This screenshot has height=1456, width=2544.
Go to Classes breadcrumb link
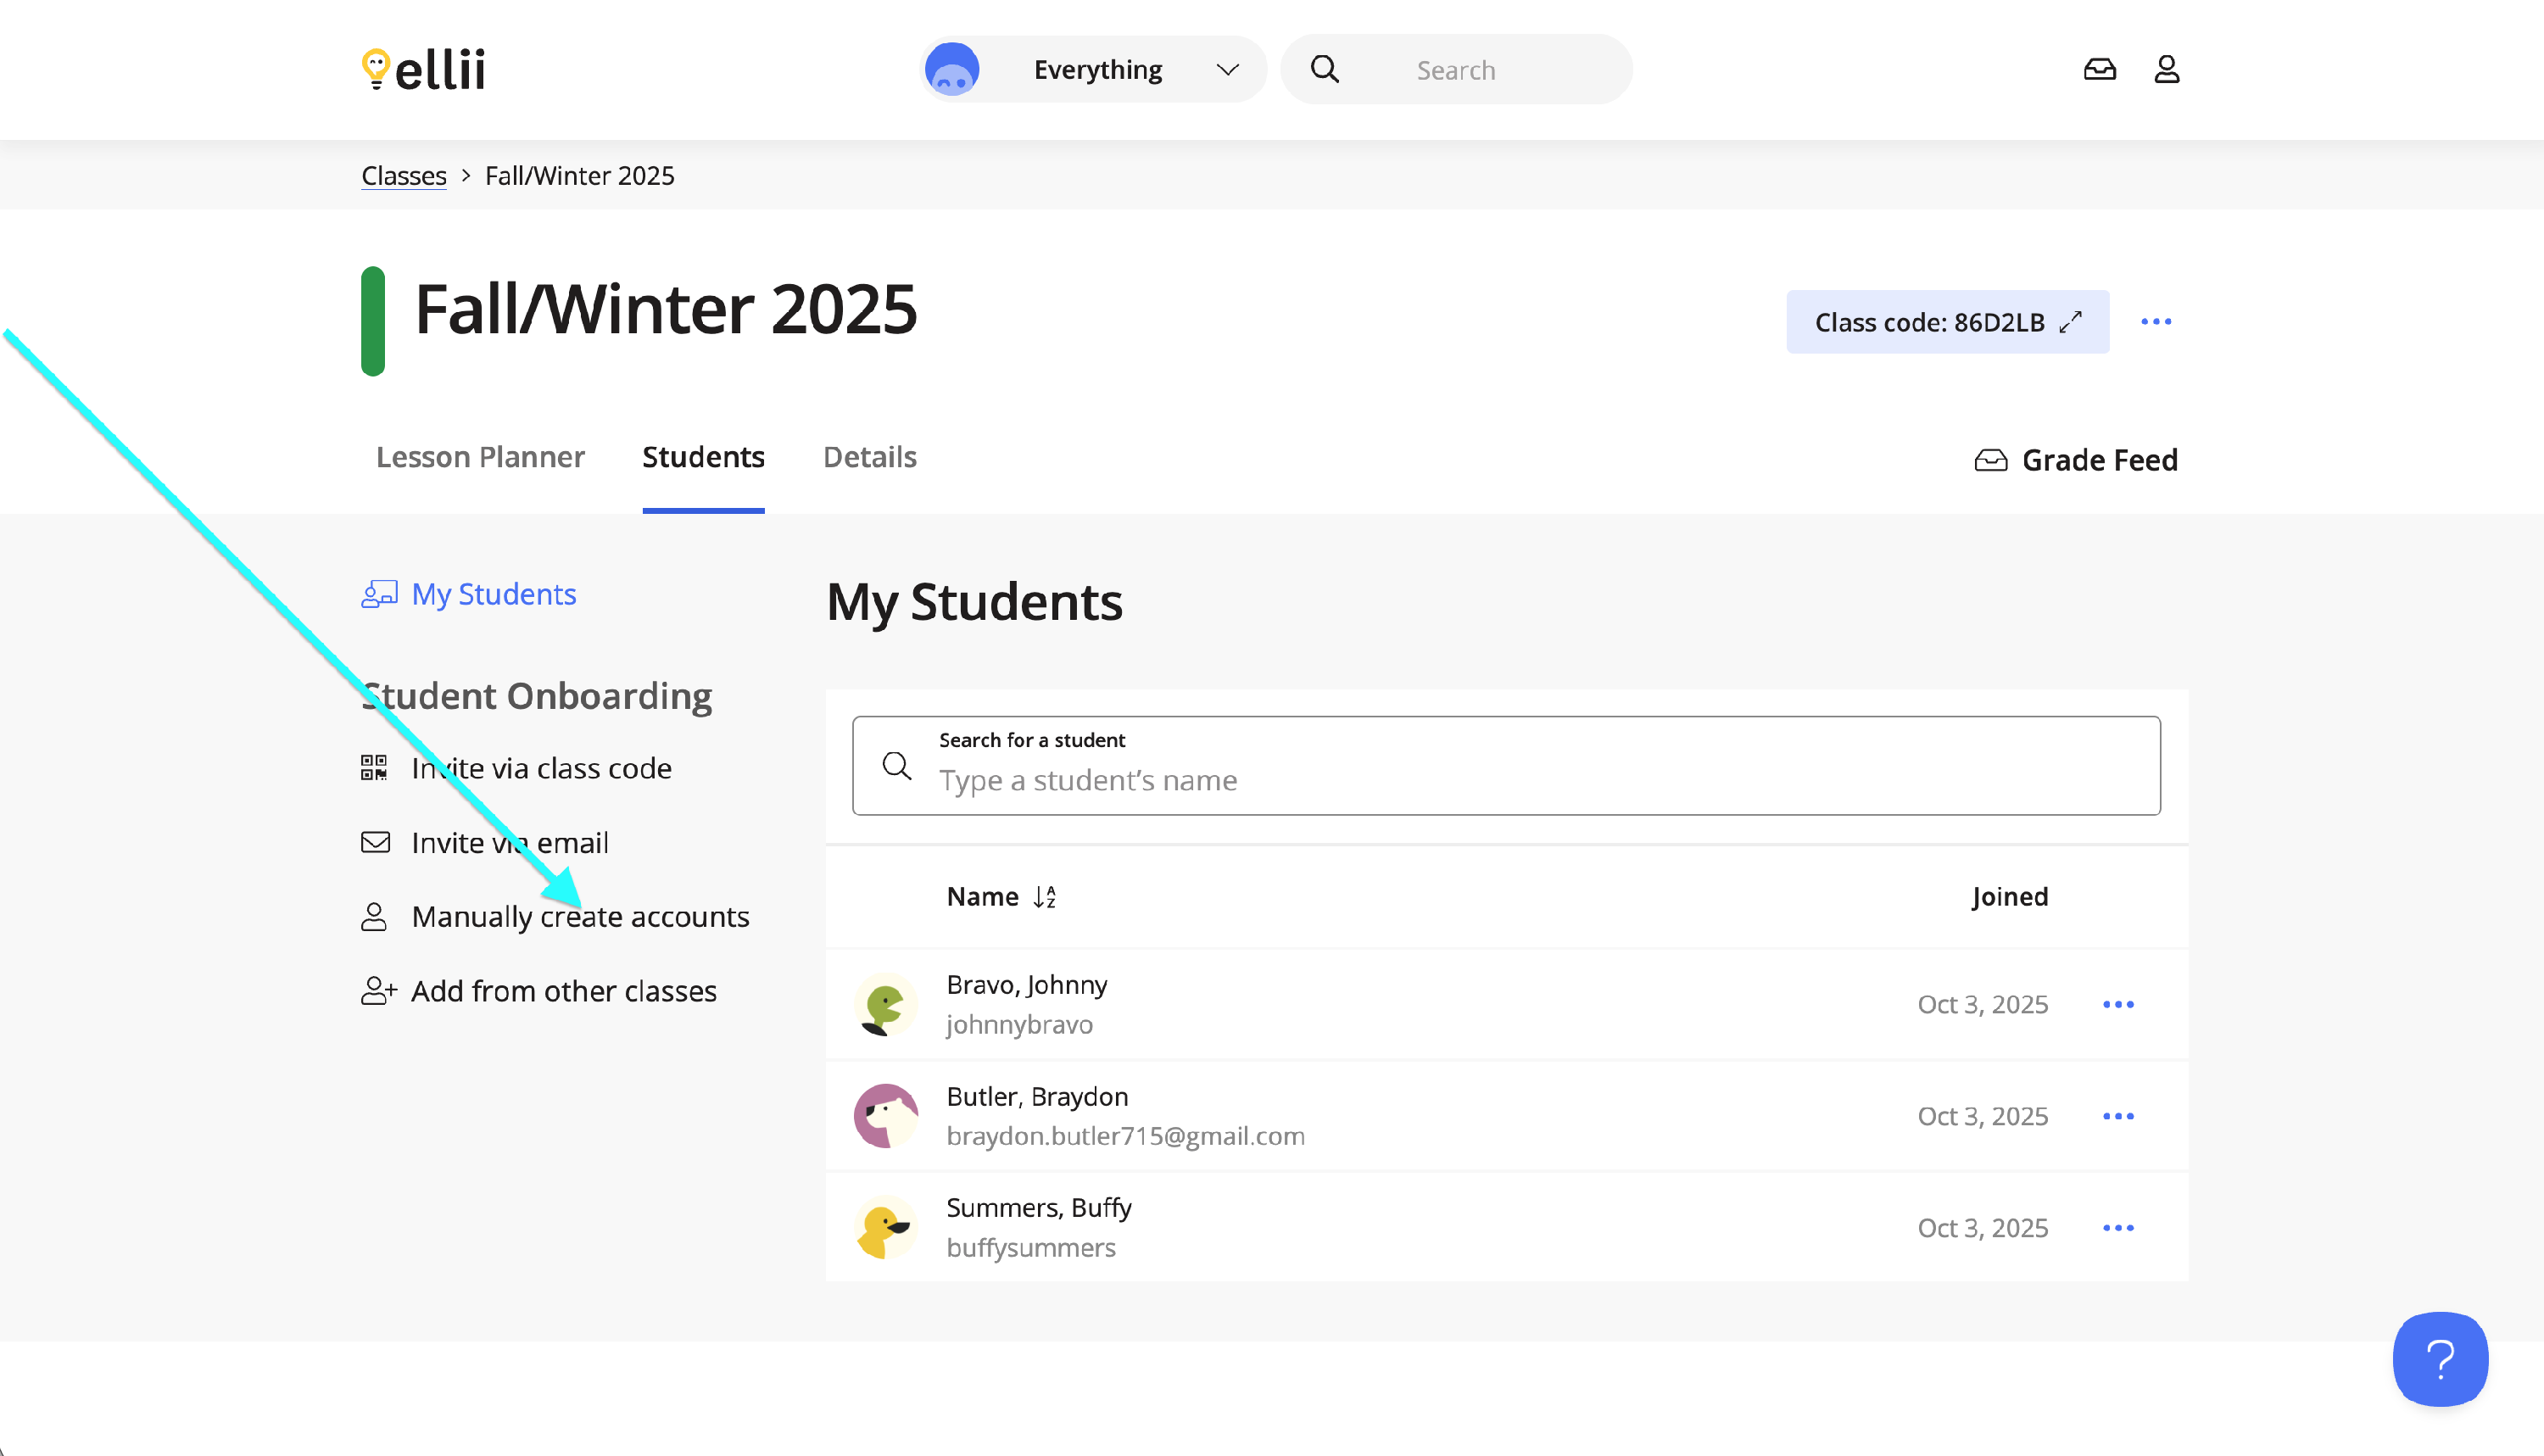(403, 176)
